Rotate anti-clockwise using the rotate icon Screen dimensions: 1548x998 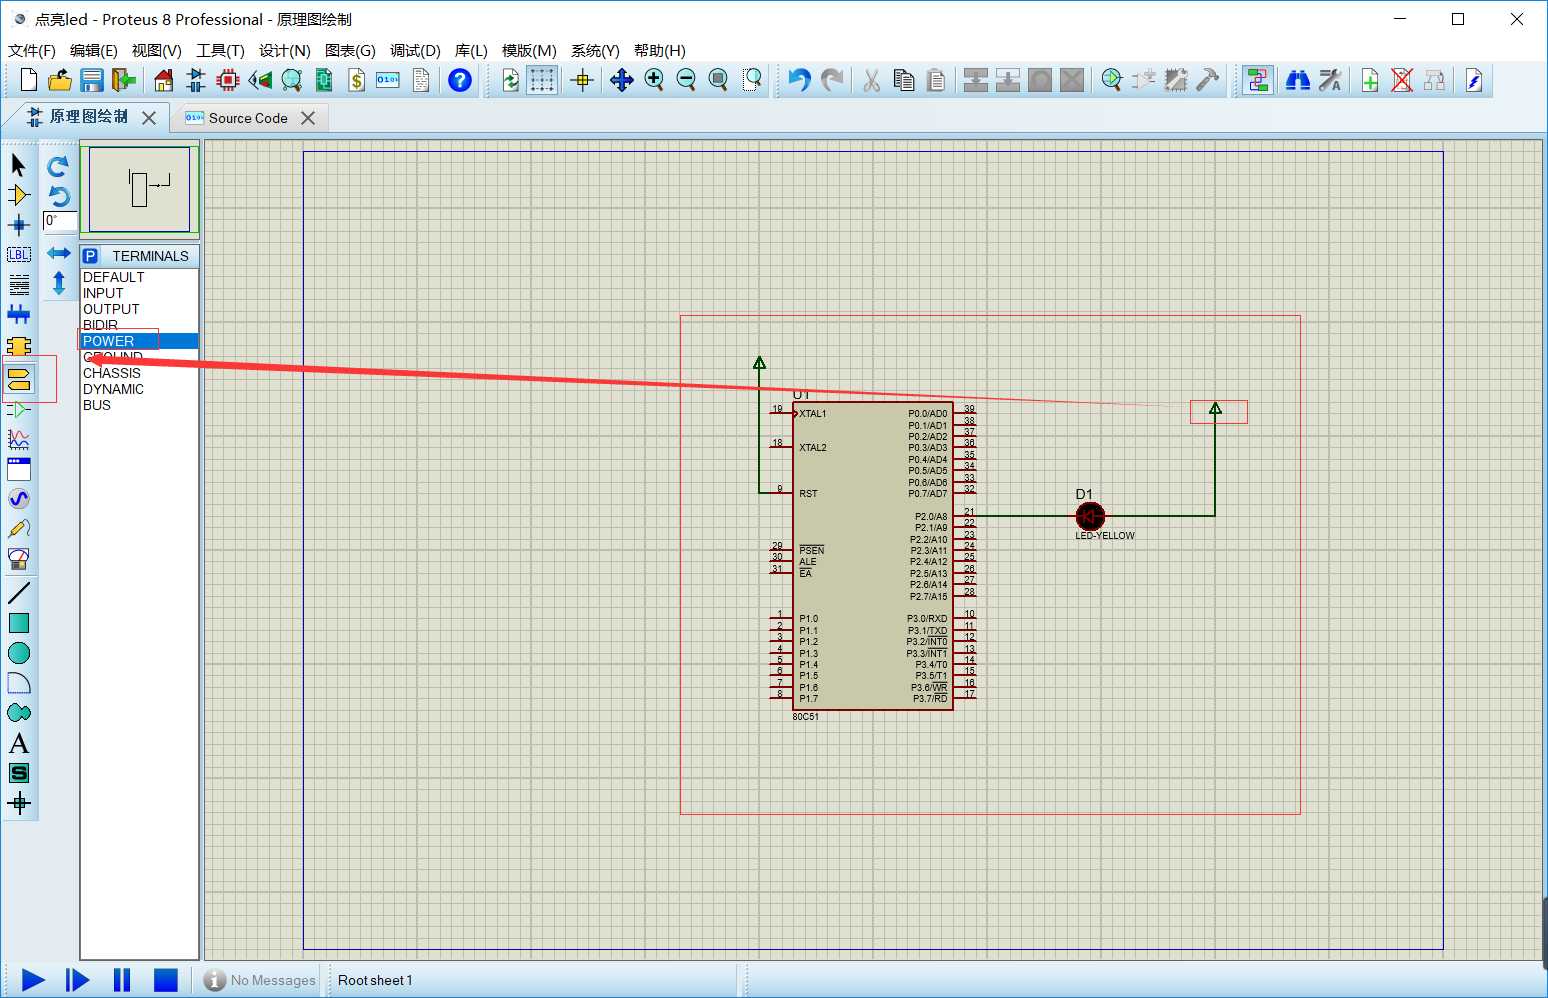pyautogui.click(x=58, y=196)
